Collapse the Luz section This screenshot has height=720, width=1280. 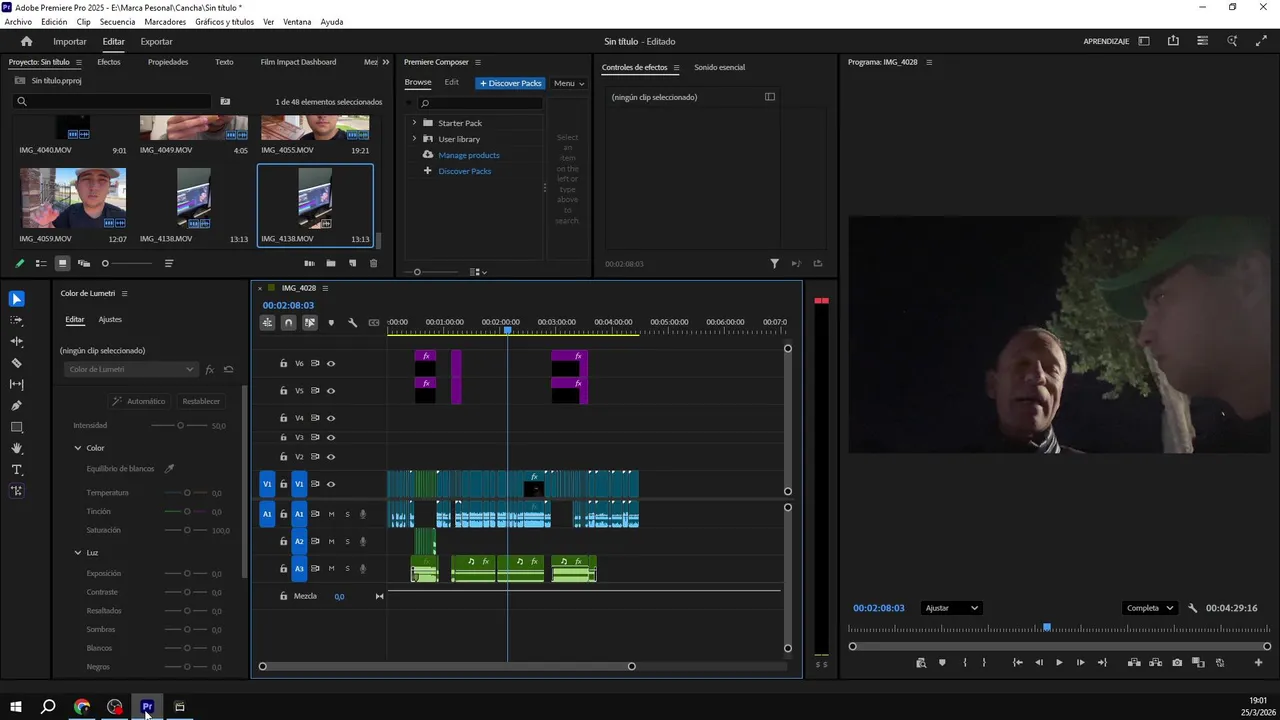coord(78,553)
